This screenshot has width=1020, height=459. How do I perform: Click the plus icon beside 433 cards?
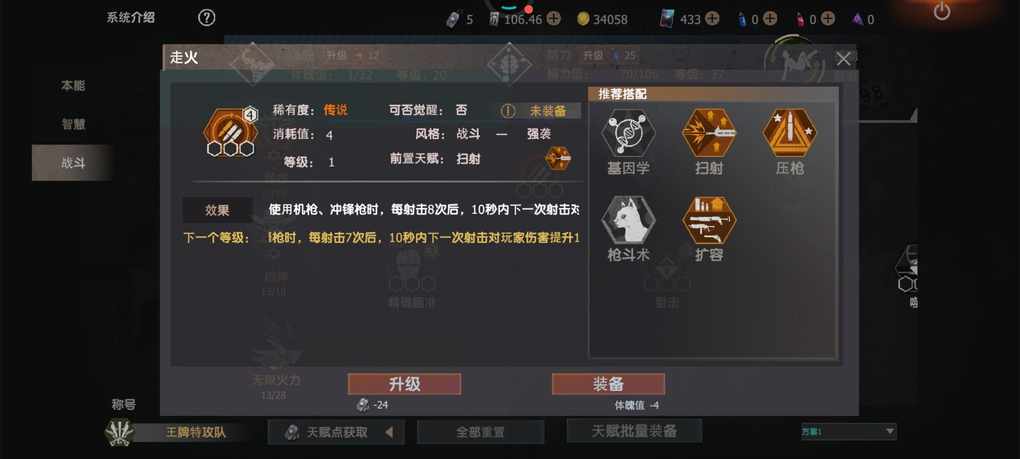(712, 19)
